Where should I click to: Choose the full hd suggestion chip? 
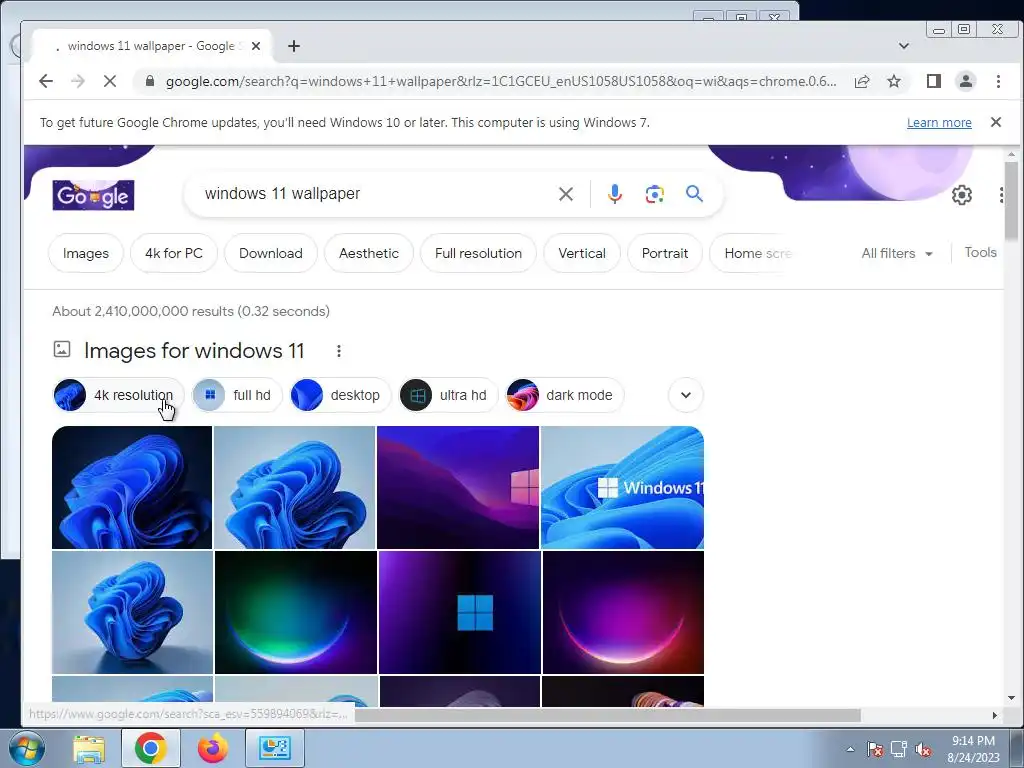(237, 395)
